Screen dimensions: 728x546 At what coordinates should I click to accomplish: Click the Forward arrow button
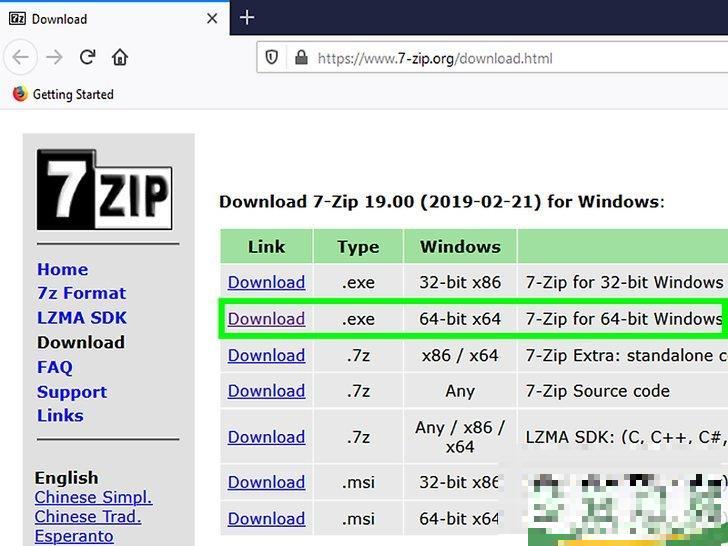click(55, 57)
